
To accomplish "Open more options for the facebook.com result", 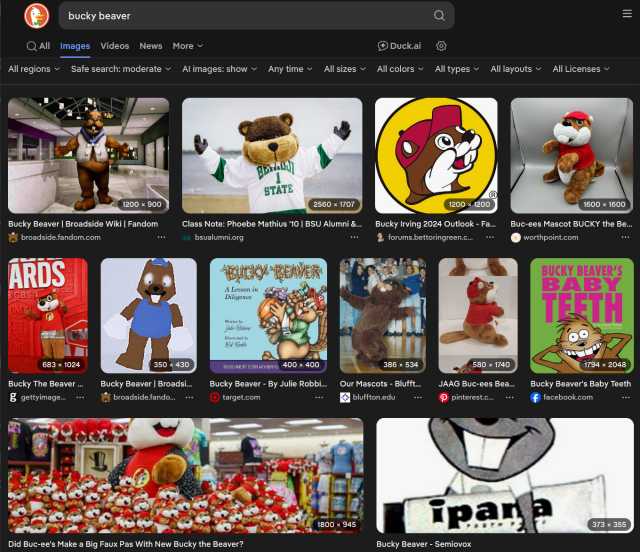I will tap(626, 397).
